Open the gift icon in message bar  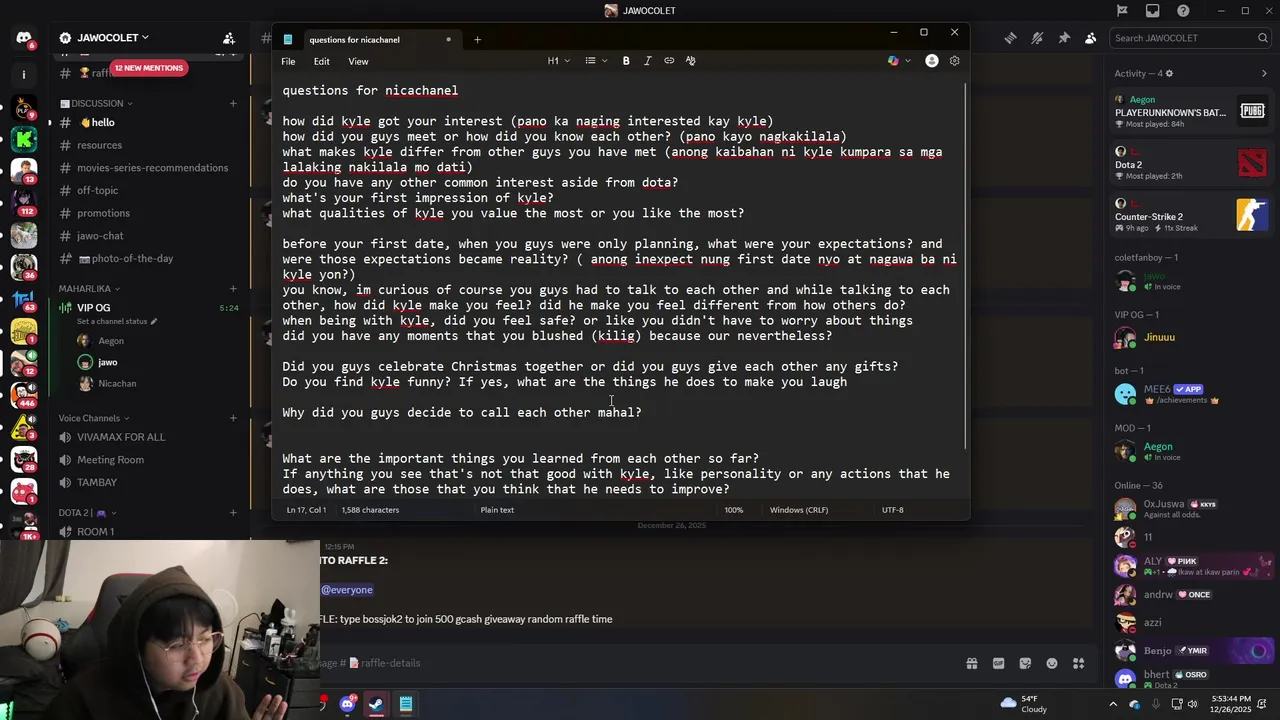click(971, 663)
